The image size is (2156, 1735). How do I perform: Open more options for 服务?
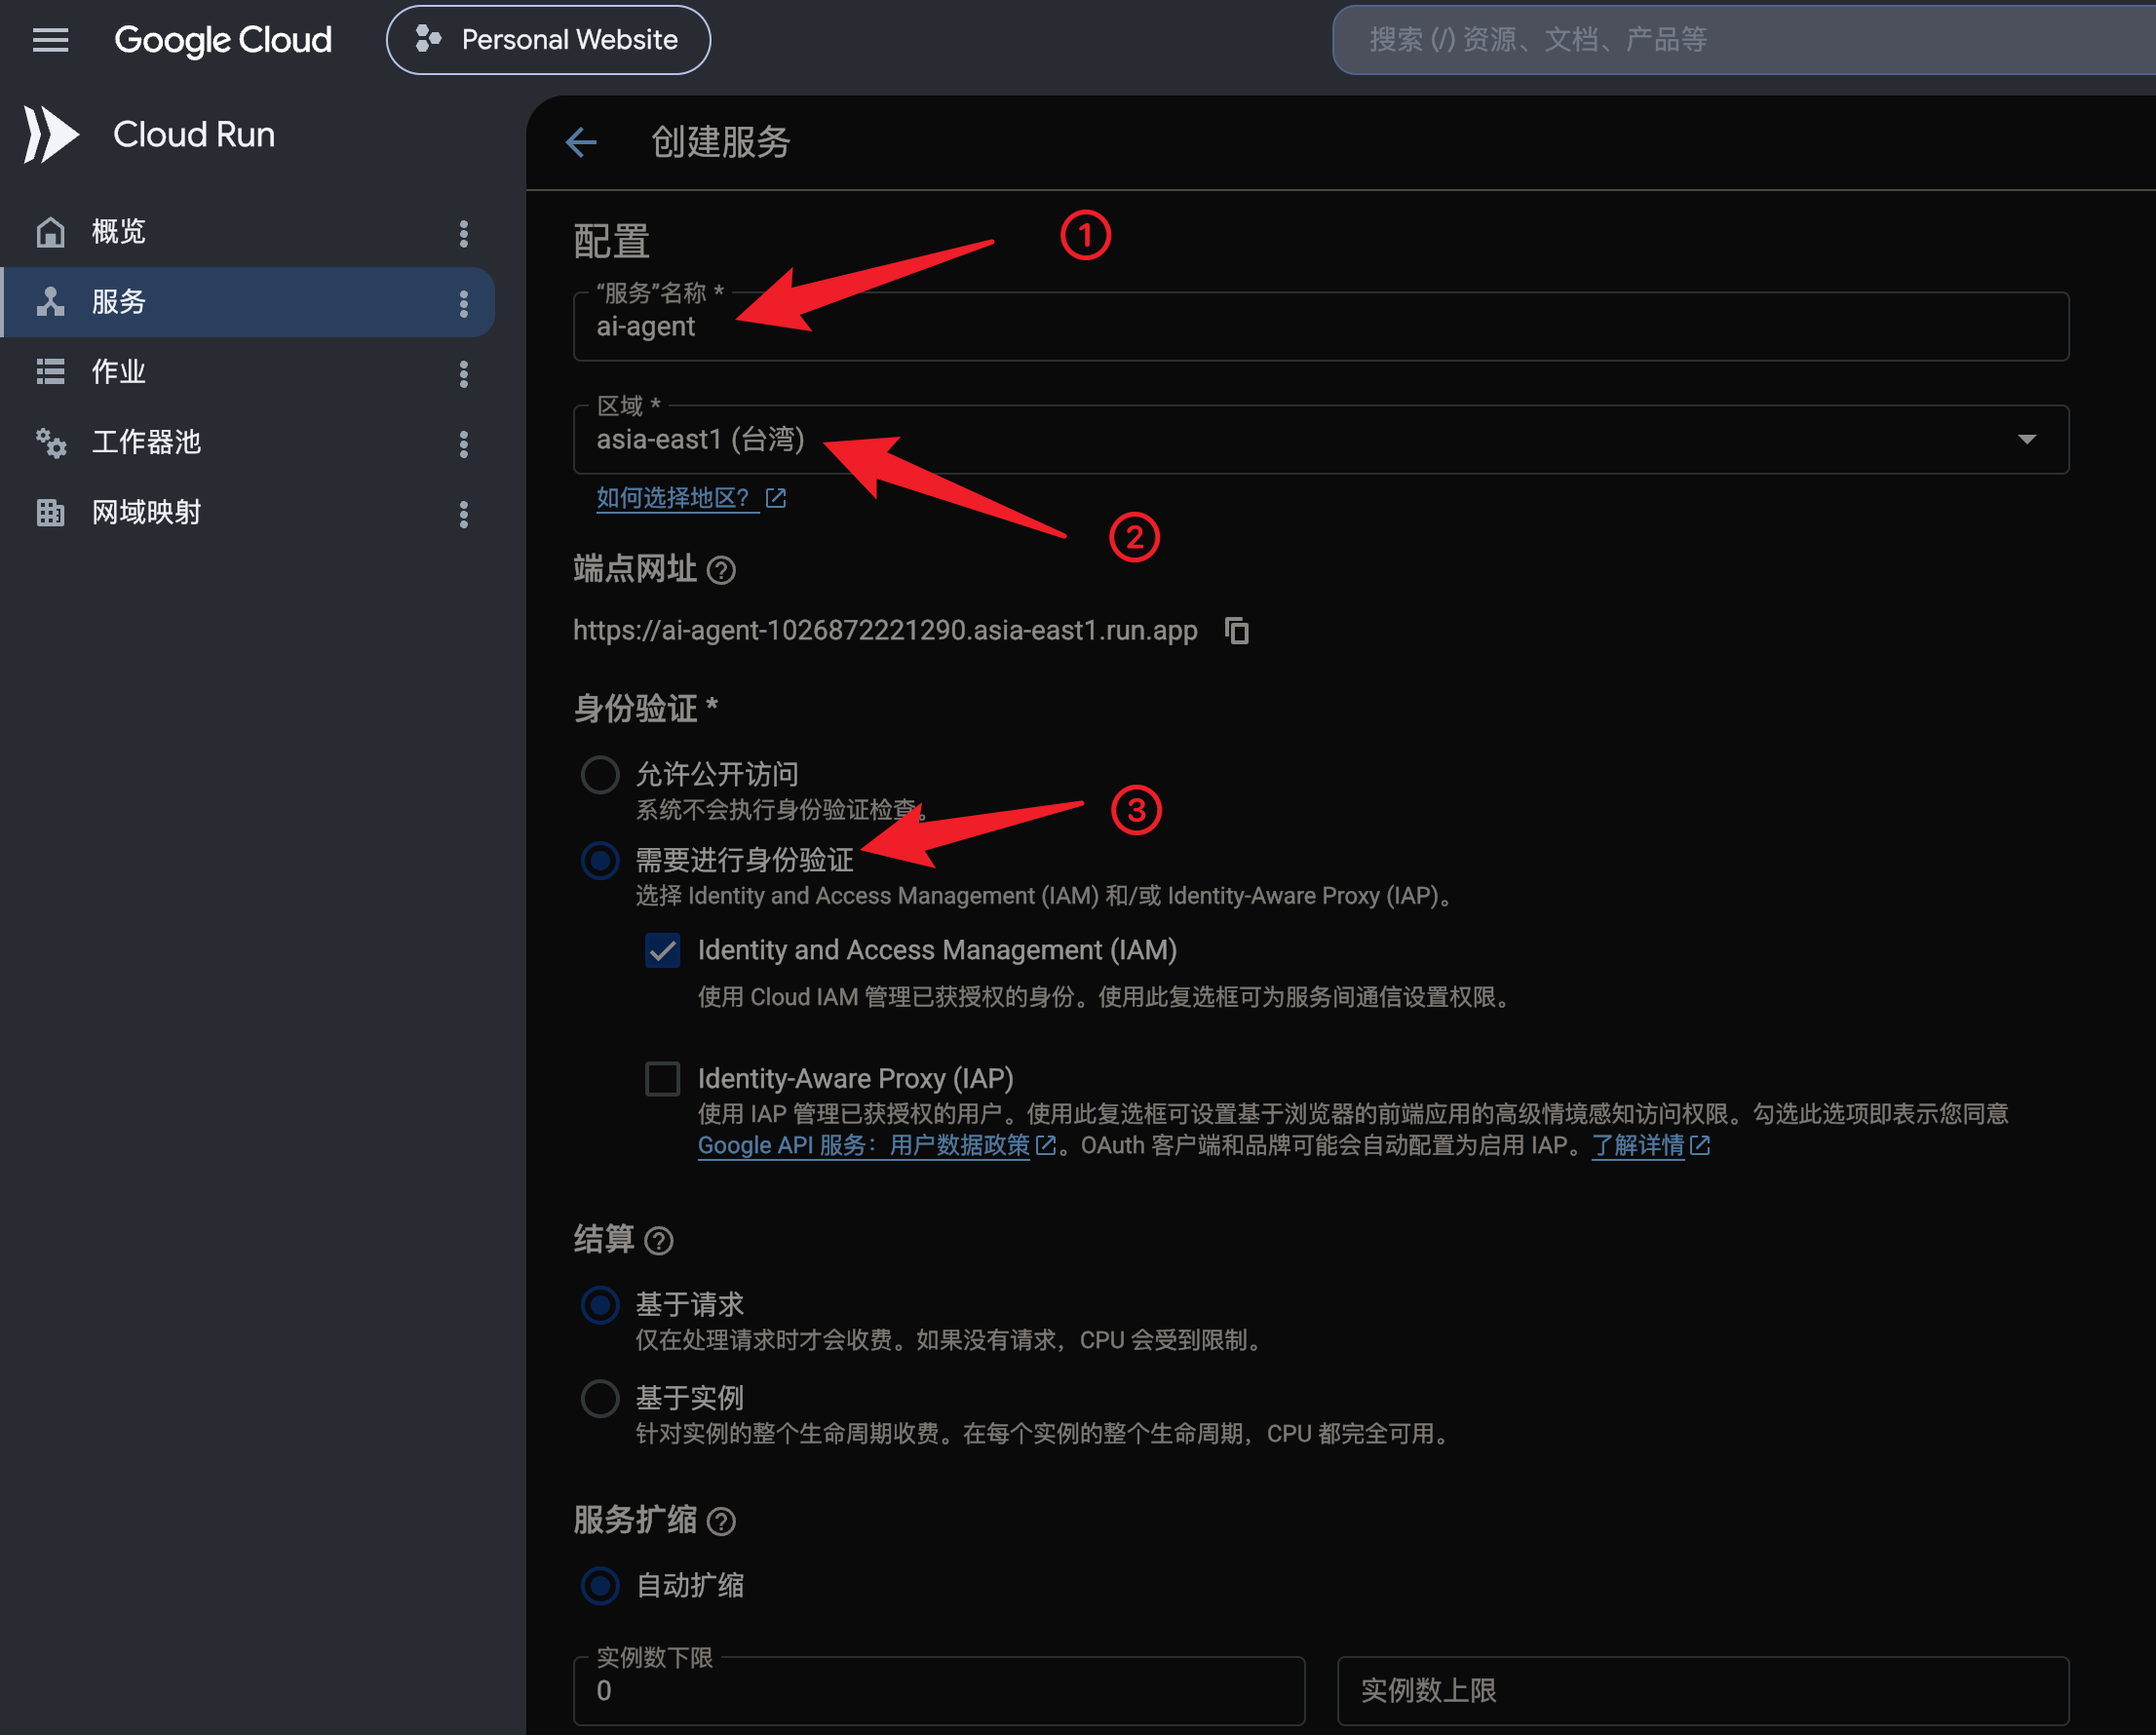coord(463,303)
